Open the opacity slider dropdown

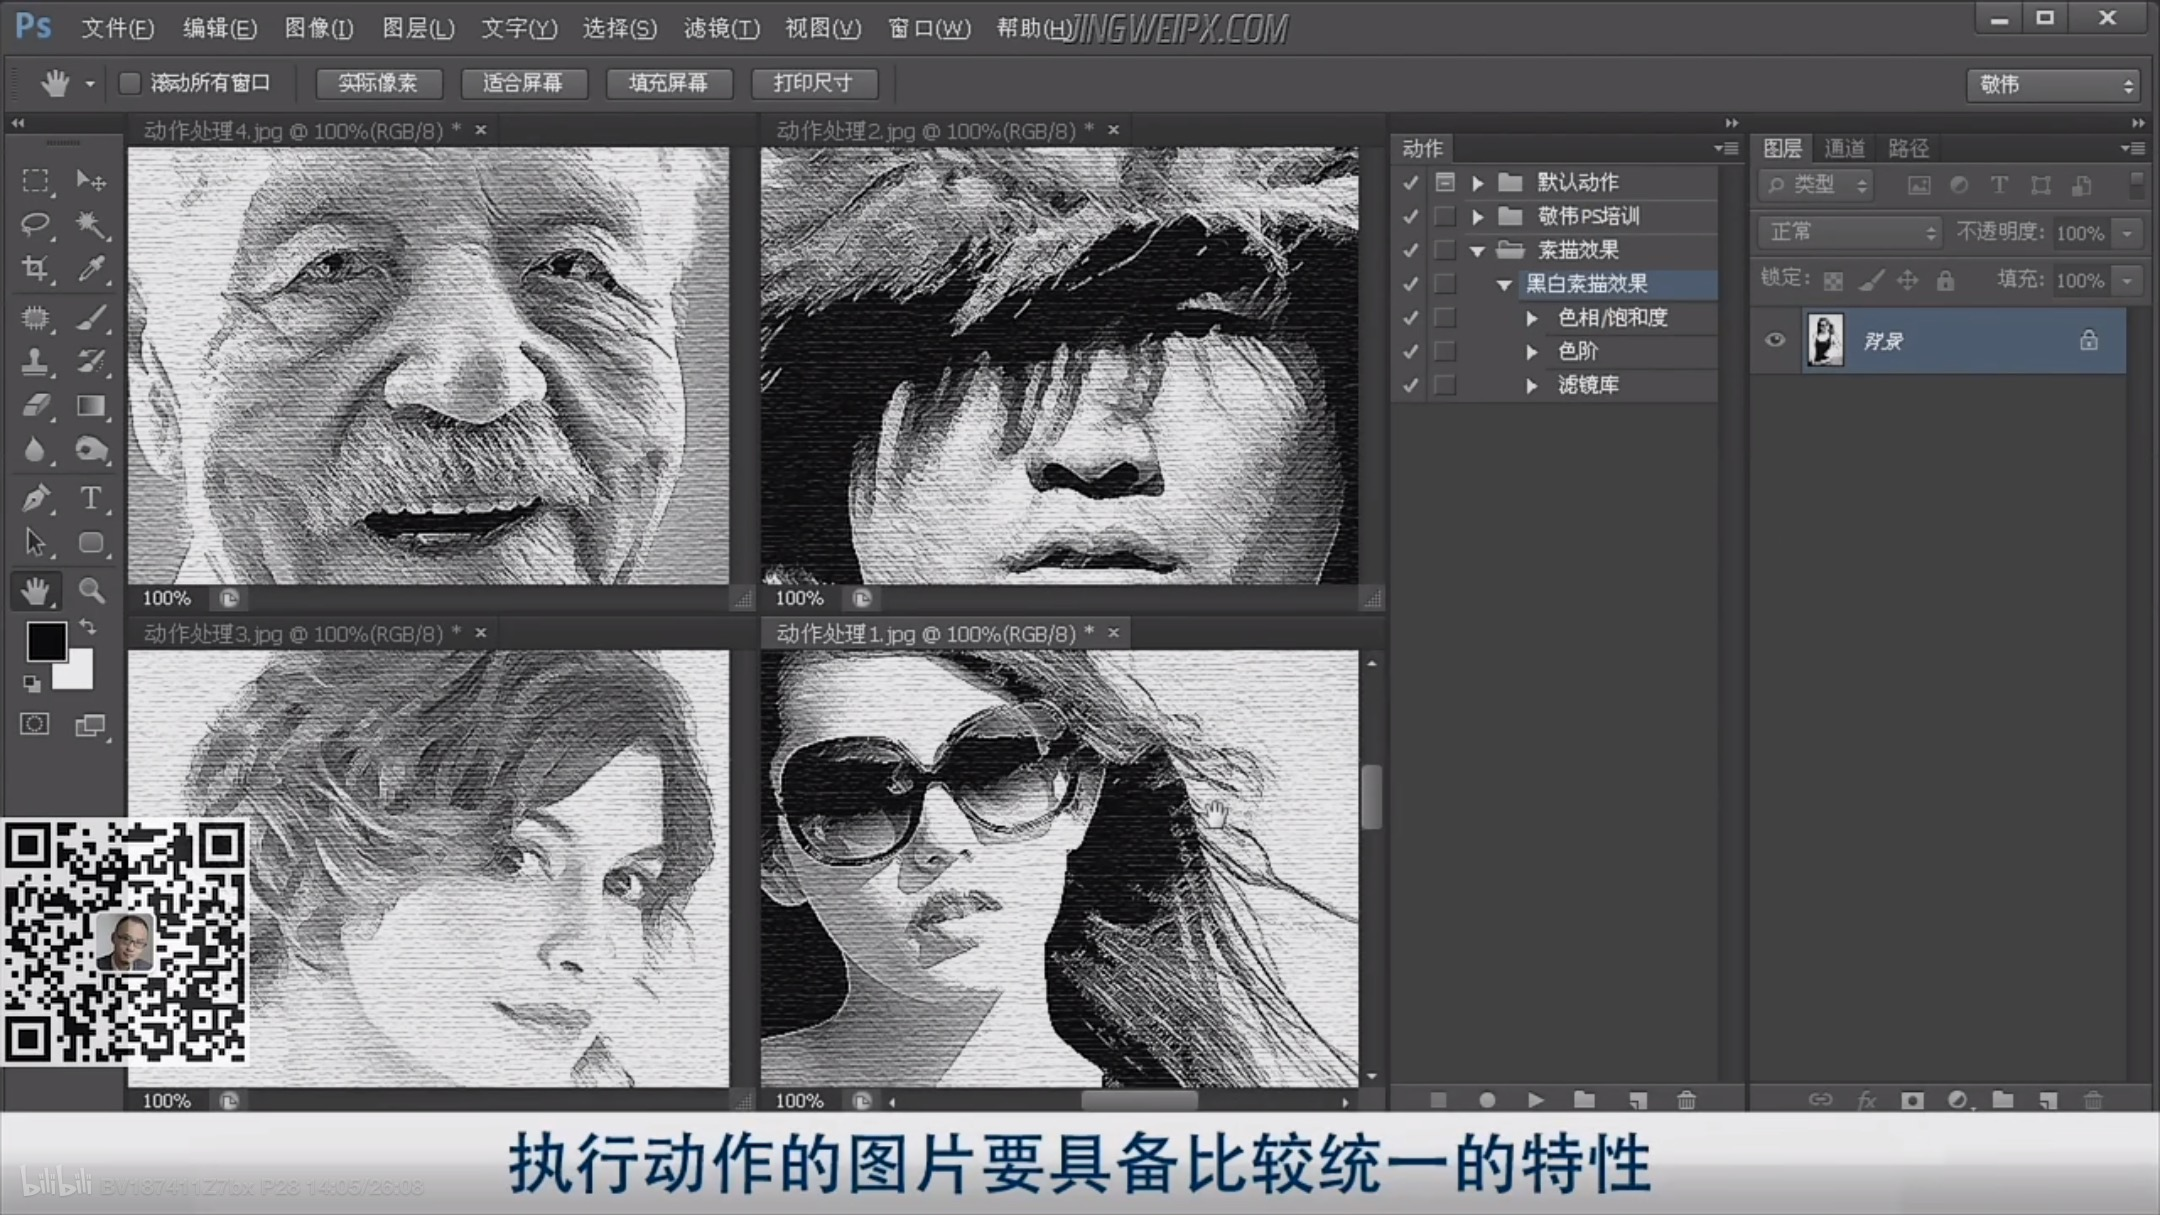[2128, 233]
